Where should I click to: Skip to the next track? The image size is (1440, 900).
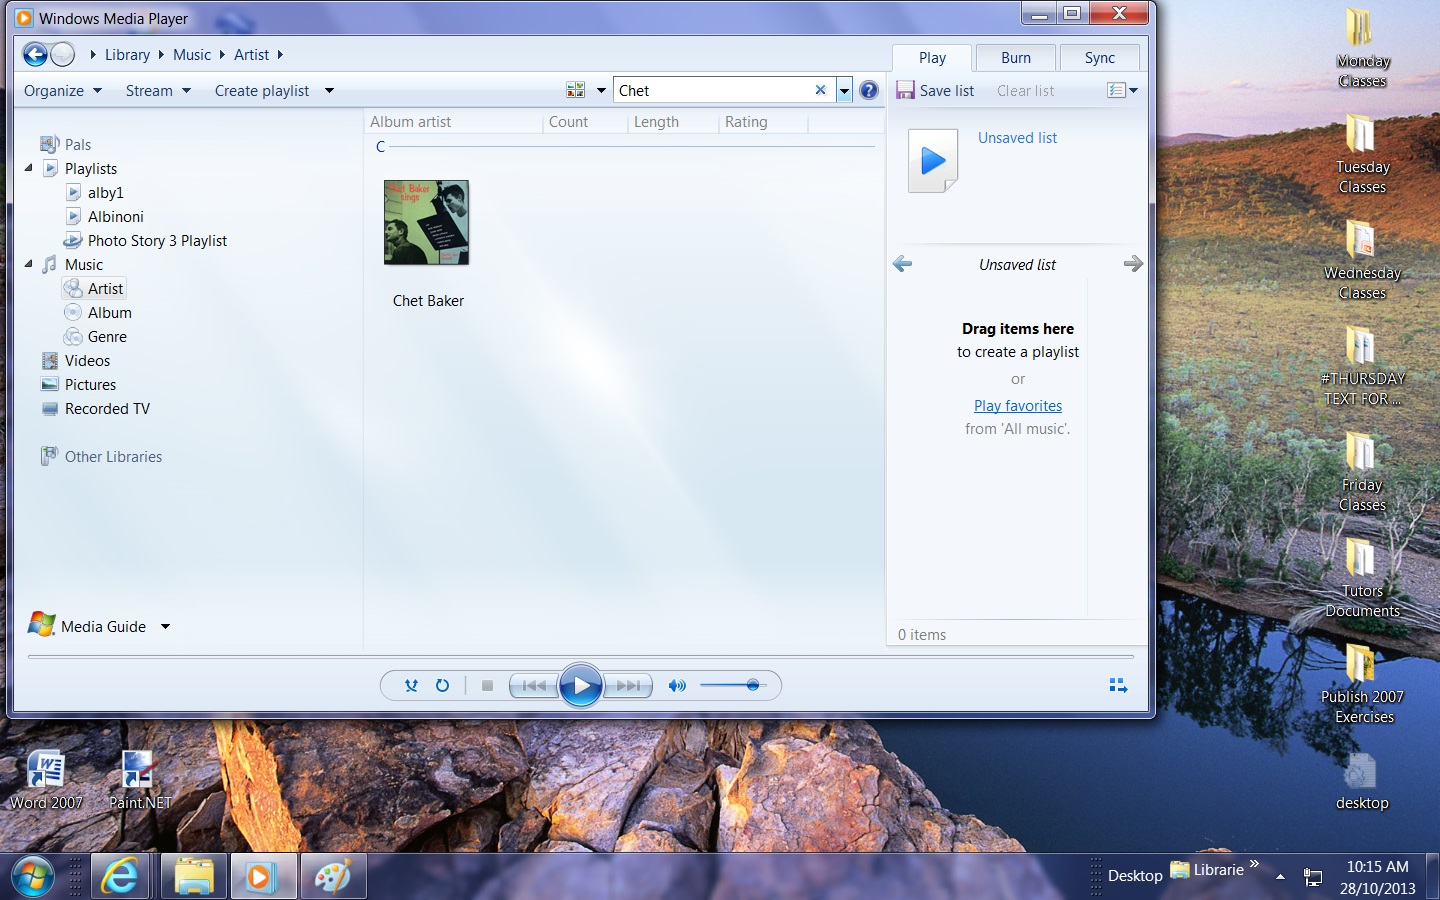click(x=629, y=686)
